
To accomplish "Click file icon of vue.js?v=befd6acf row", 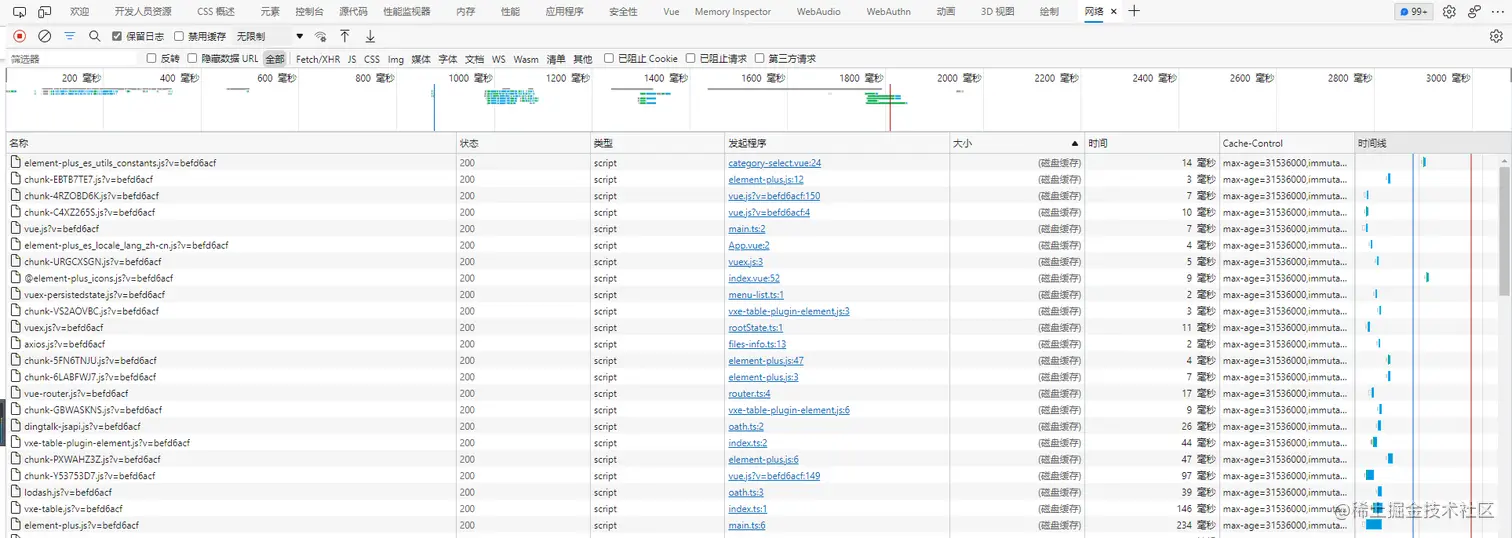I will click(15, 229).
